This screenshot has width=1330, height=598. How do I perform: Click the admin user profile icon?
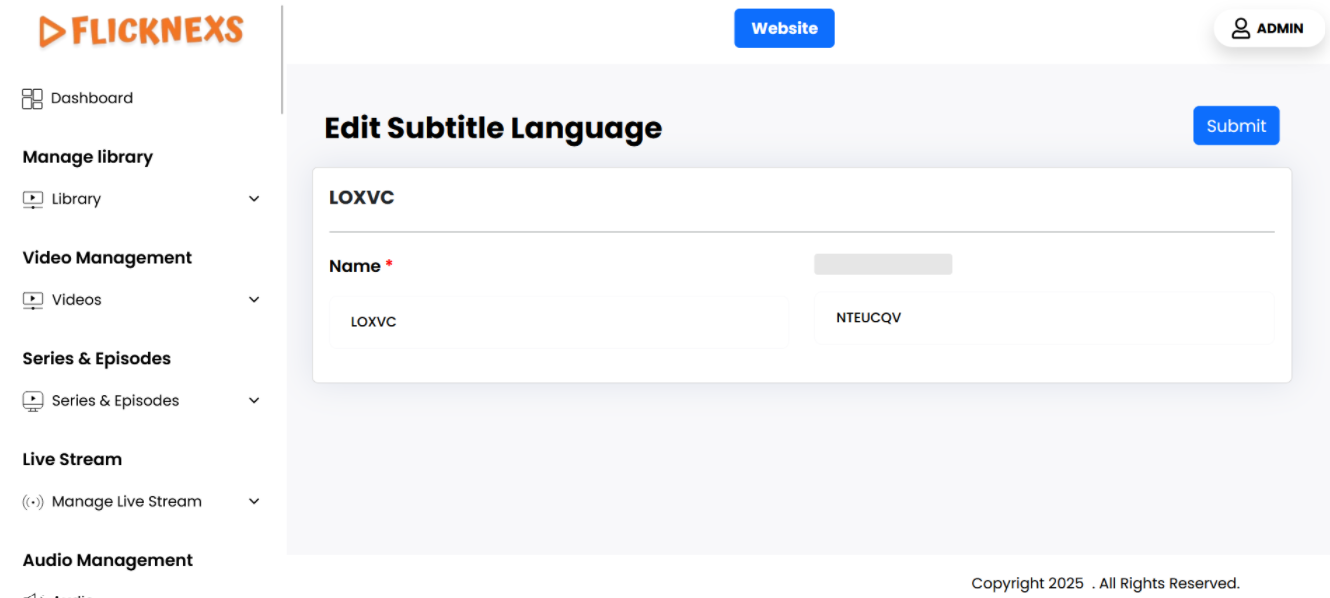[1241, 28]
